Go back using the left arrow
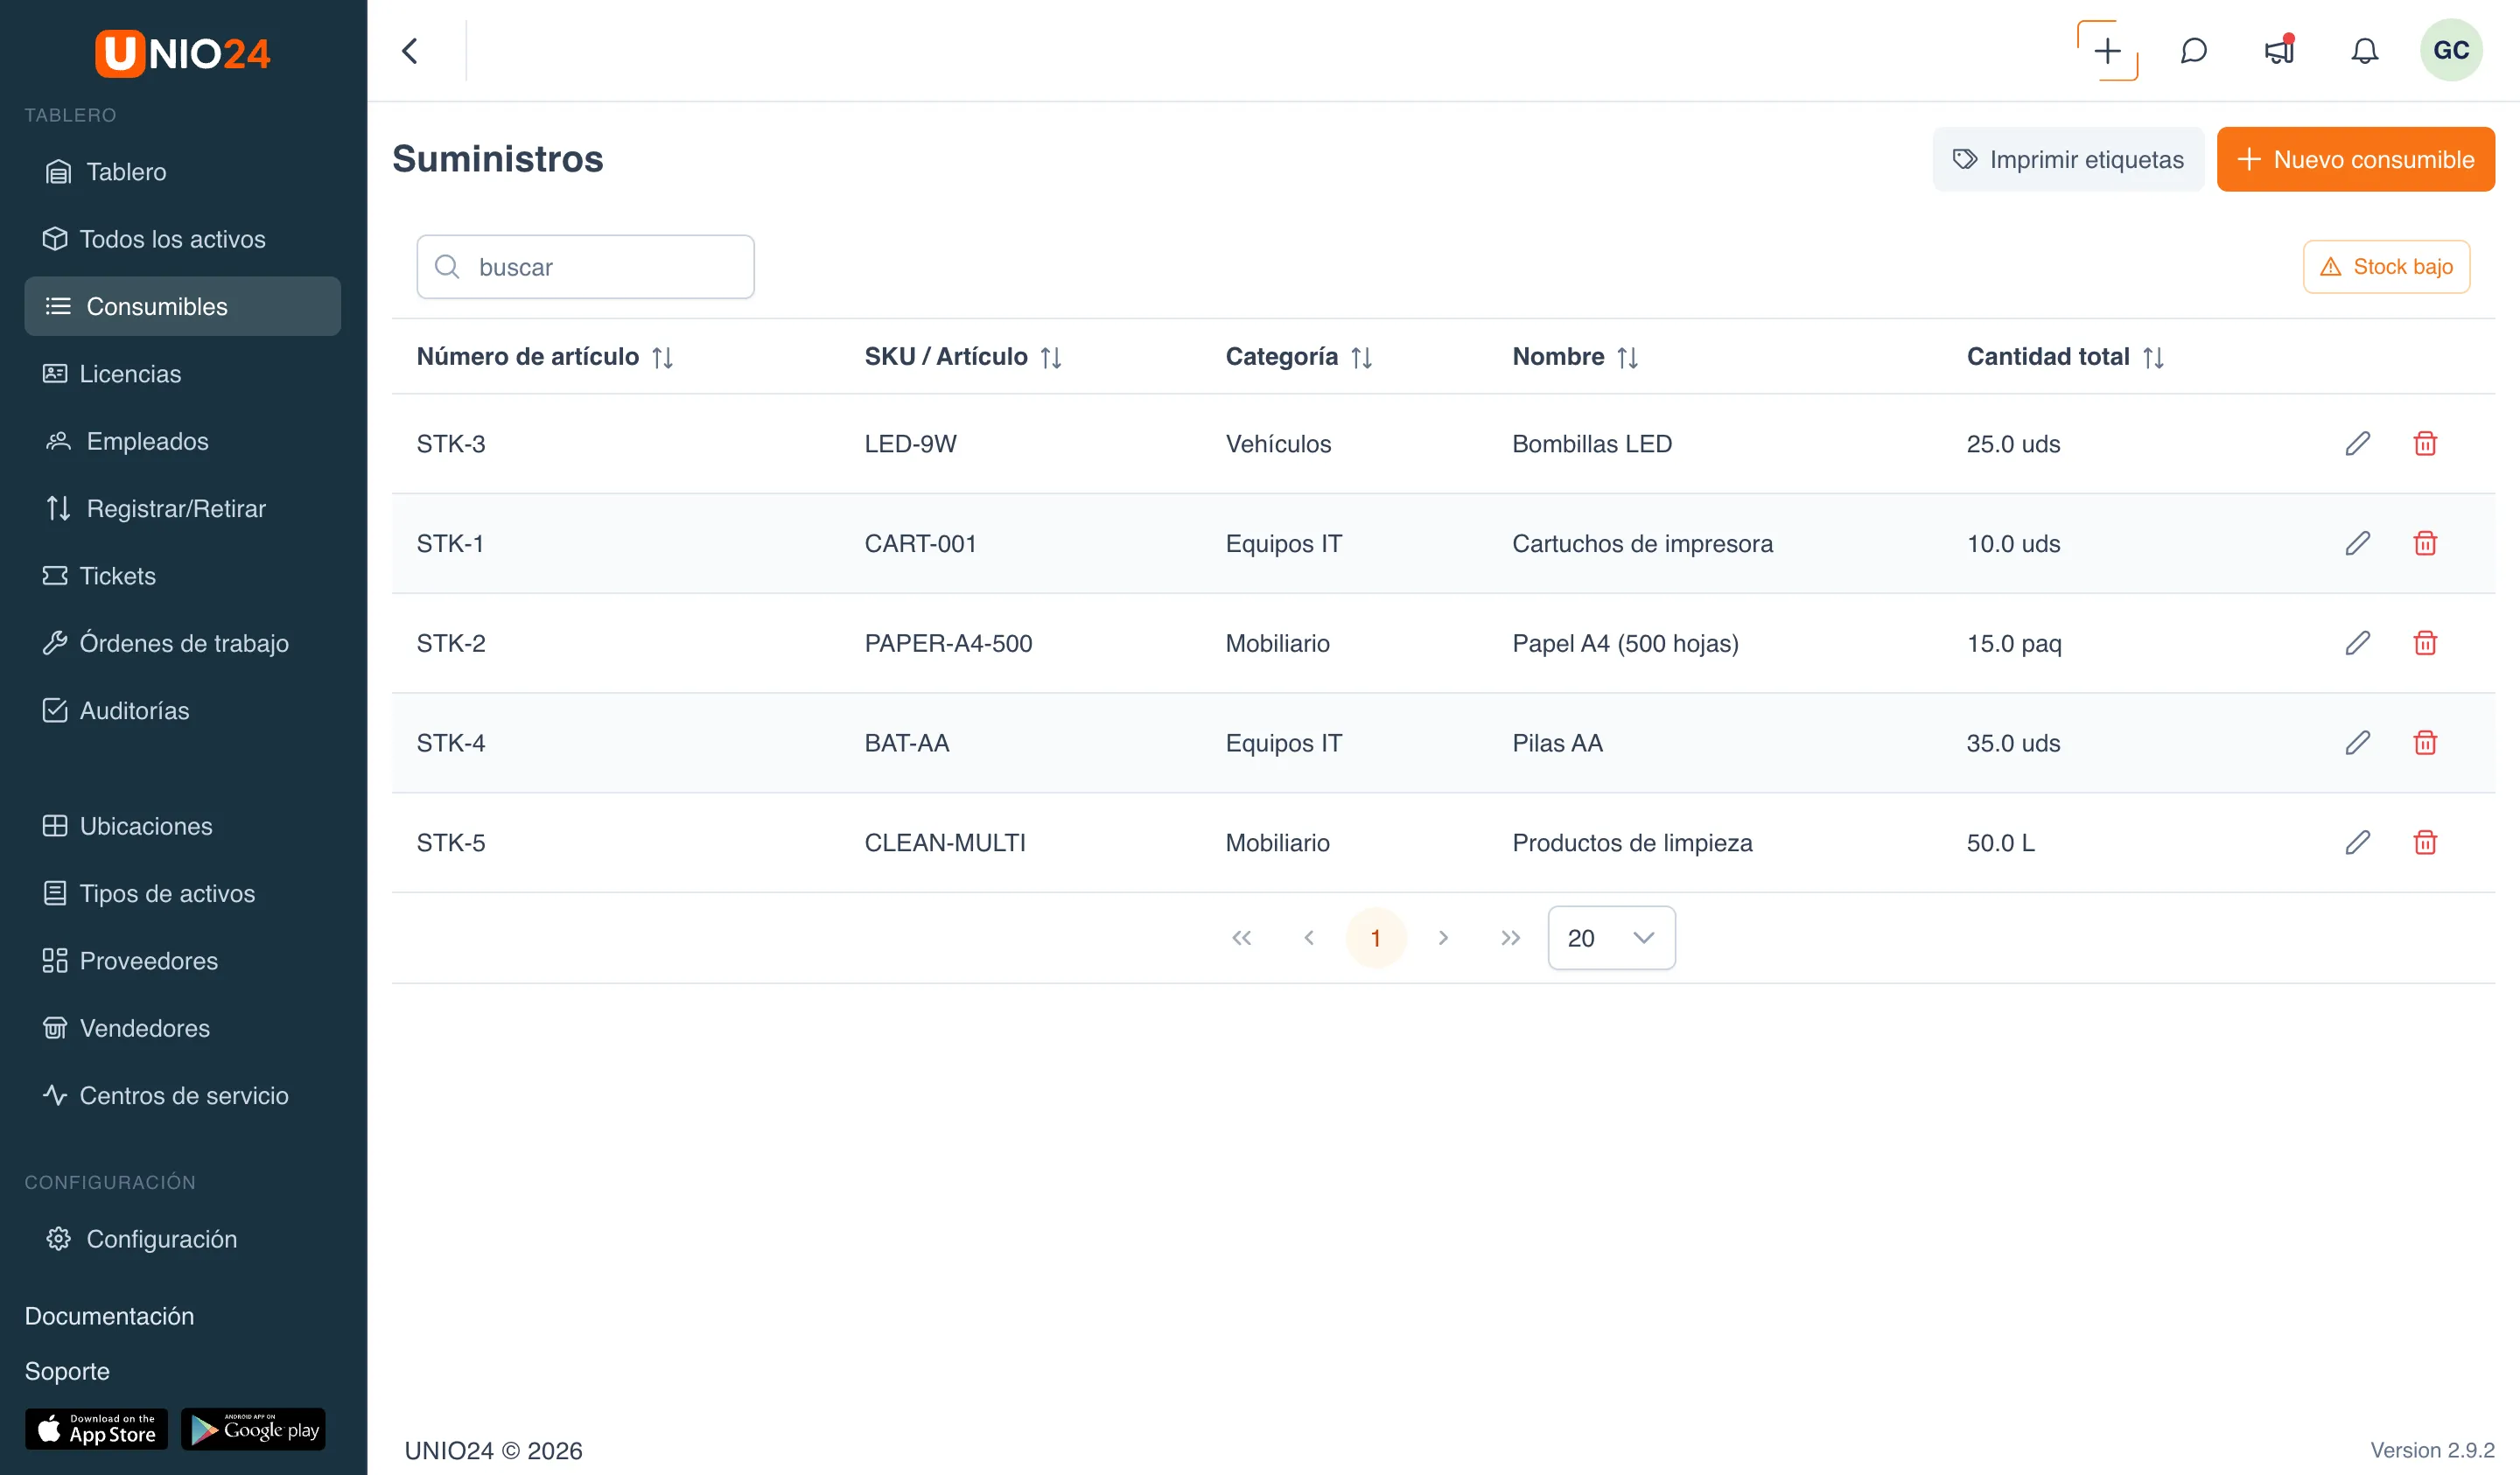Screen dimensions: 2520x1475 pos(410,50)
